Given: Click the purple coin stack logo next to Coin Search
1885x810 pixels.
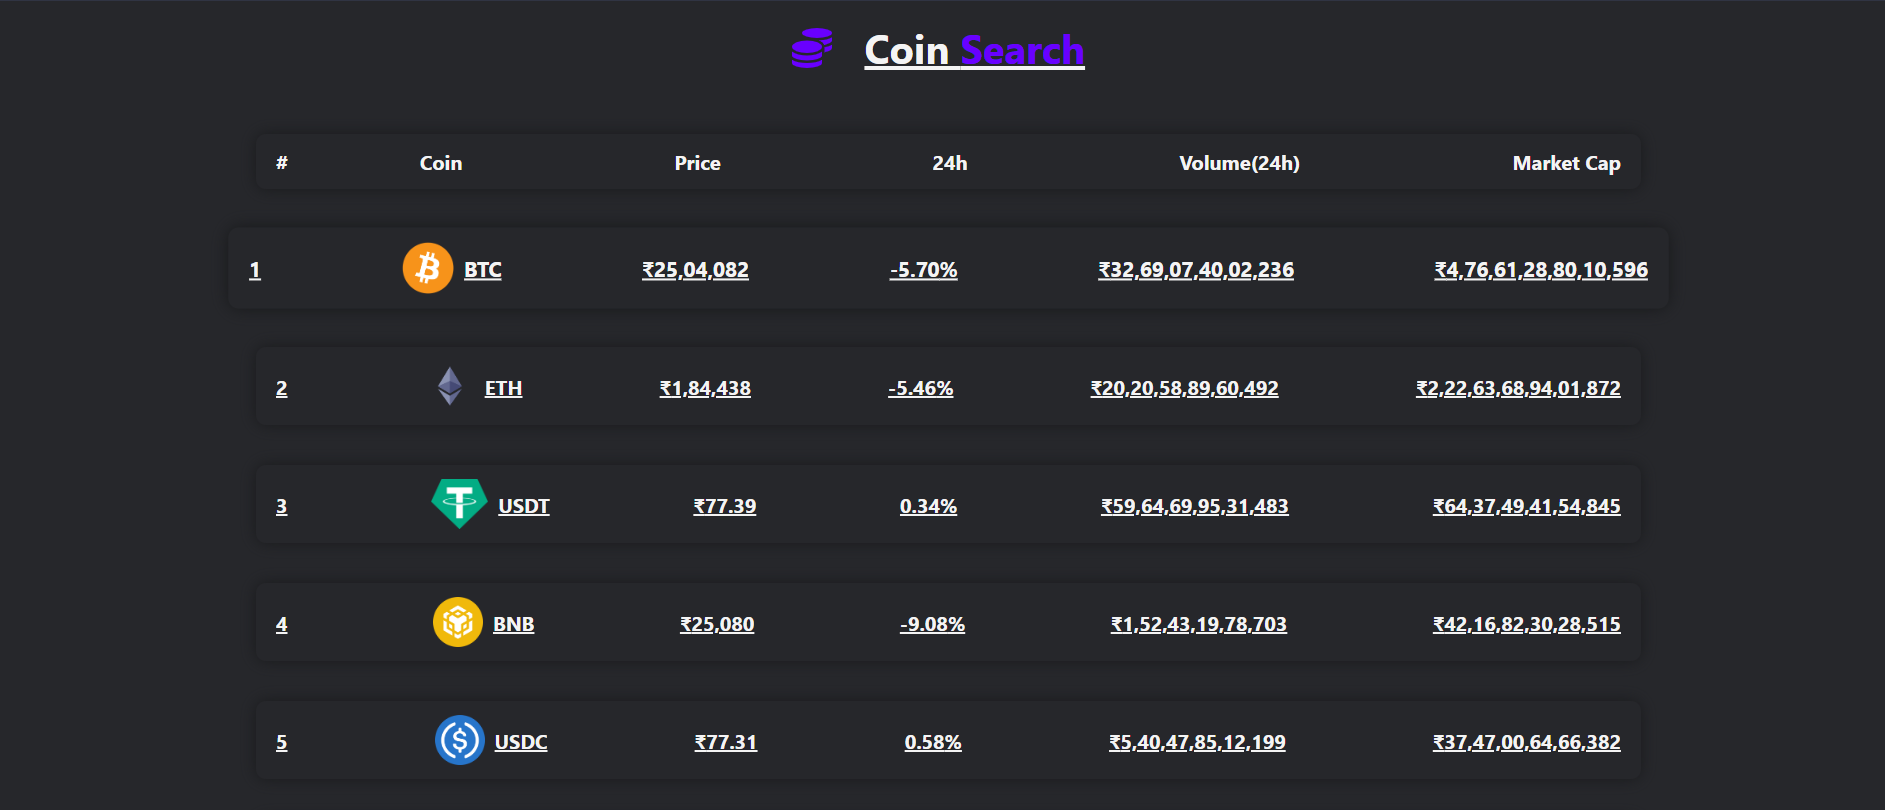Looking at the screenshot, I should (x=810, y=49).
